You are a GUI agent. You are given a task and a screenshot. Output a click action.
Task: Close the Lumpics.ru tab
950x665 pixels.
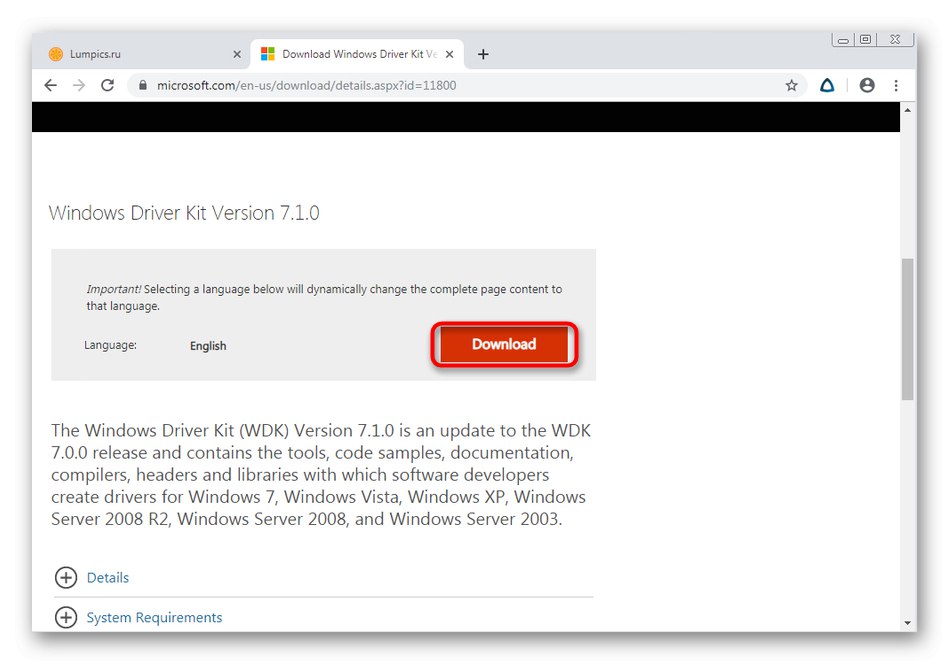pos(237,53)
